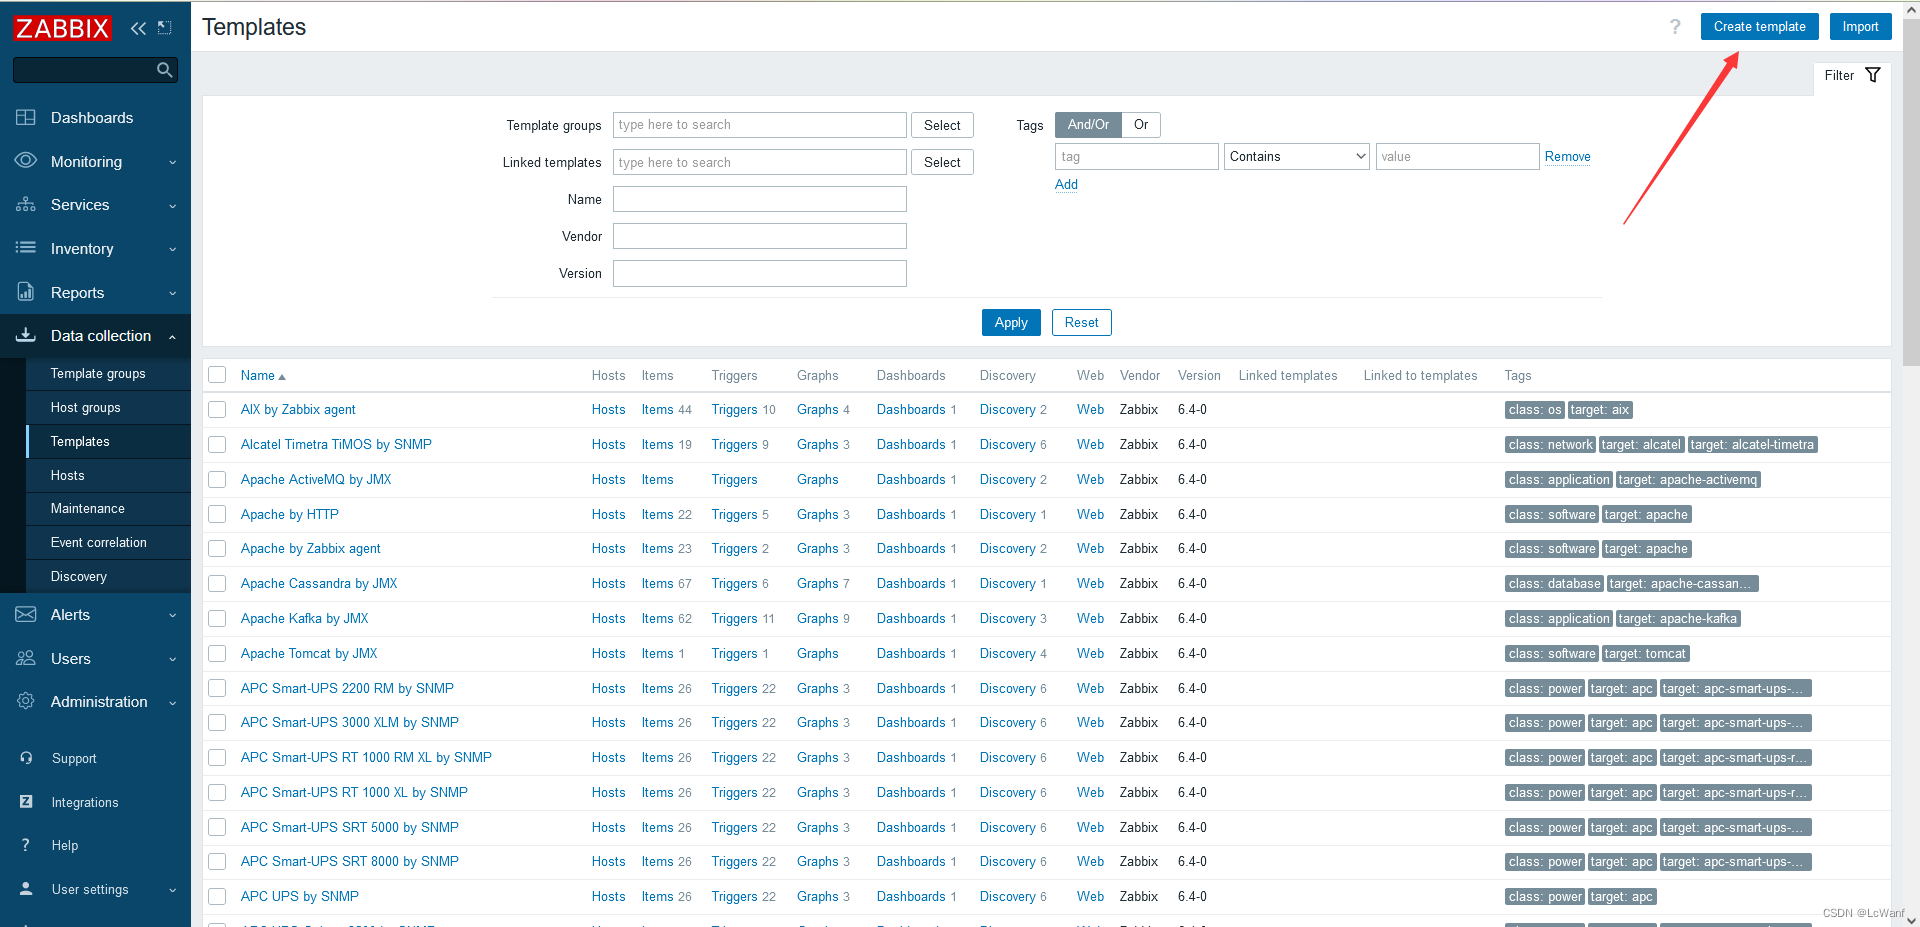Click the Support headset icon
This screenshot has height=927, width=1920.
(x=26, y=758)
